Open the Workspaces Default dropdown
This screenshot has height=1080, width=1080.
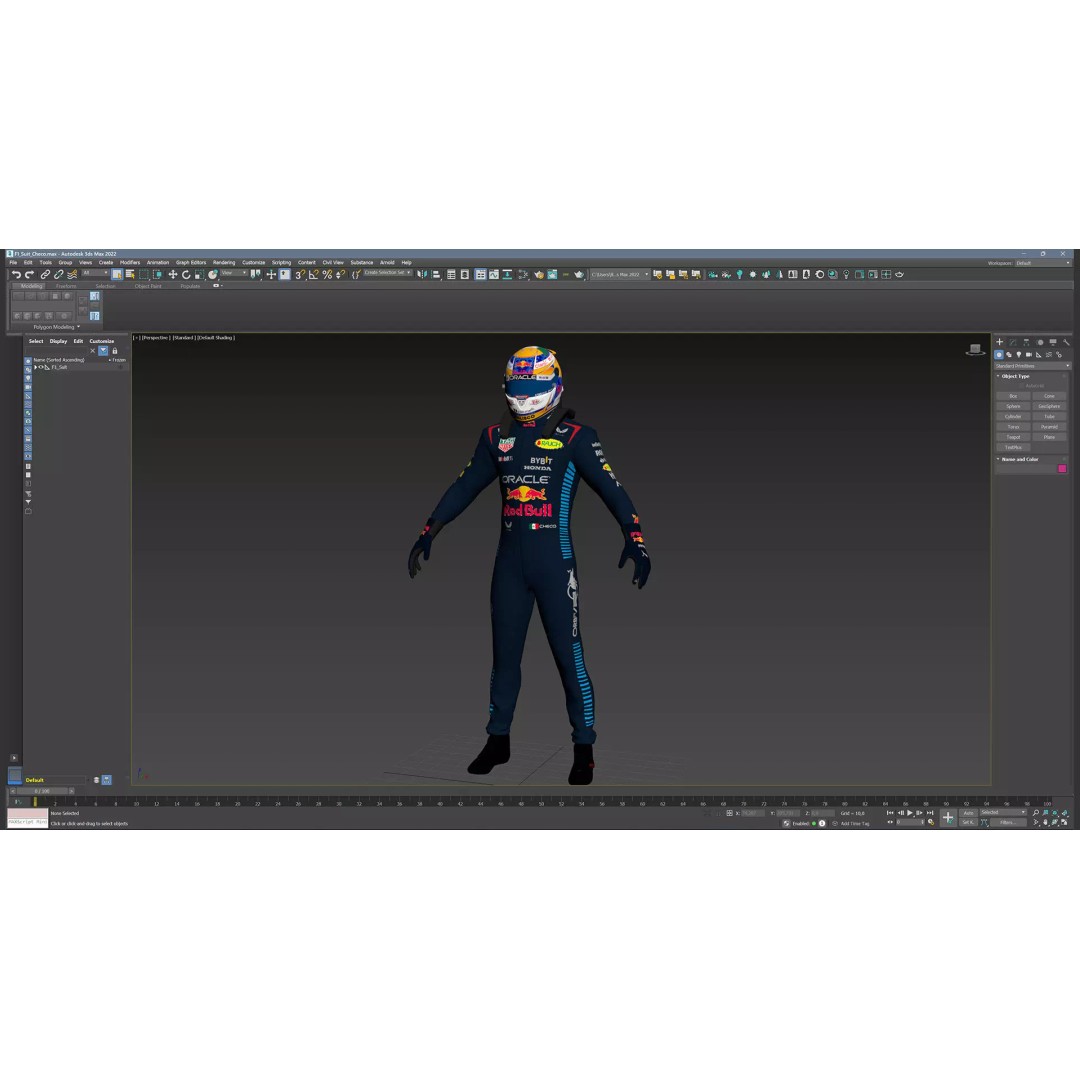click(1043, 263)
